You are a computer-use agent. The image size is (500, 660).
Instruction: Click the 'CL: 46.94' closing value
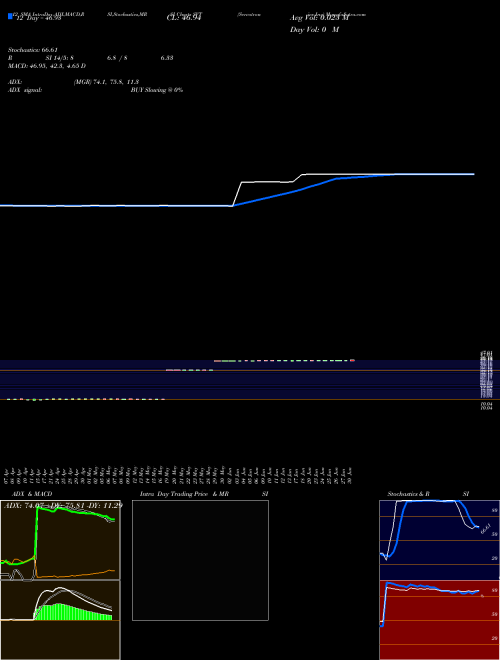(x=184, y=18)
